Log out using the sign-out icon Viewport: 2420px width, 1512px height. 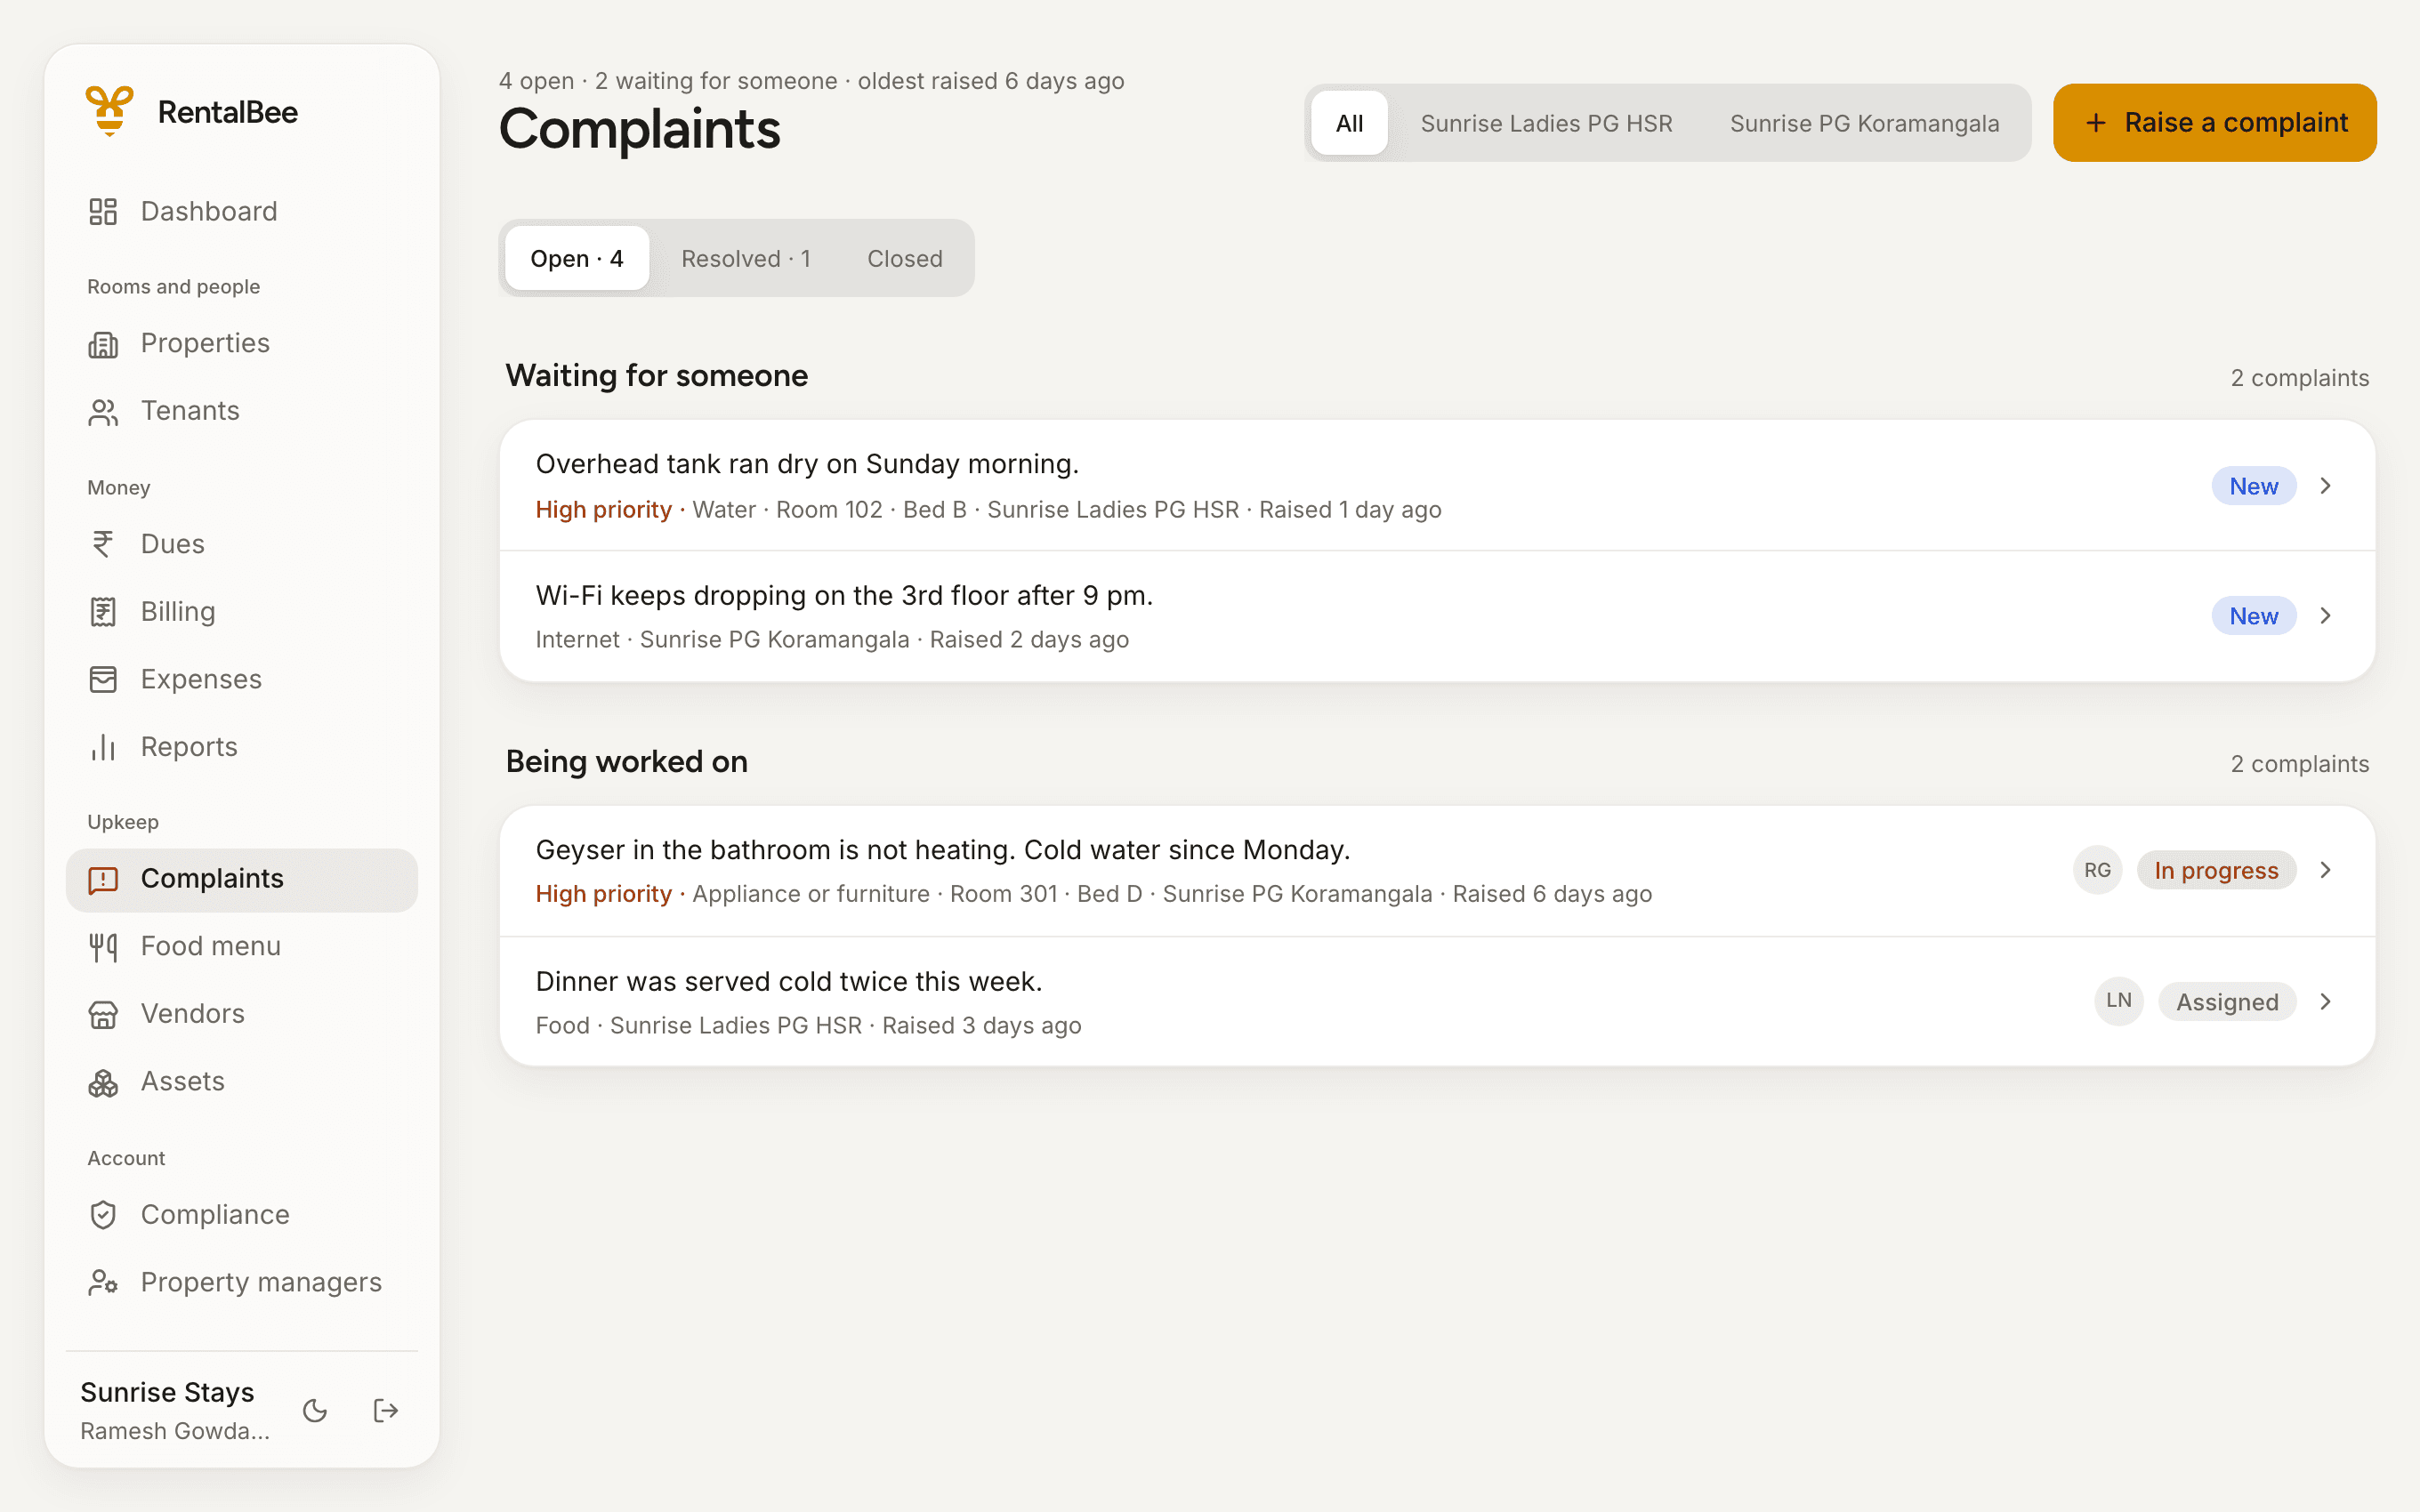(386, 1410)
